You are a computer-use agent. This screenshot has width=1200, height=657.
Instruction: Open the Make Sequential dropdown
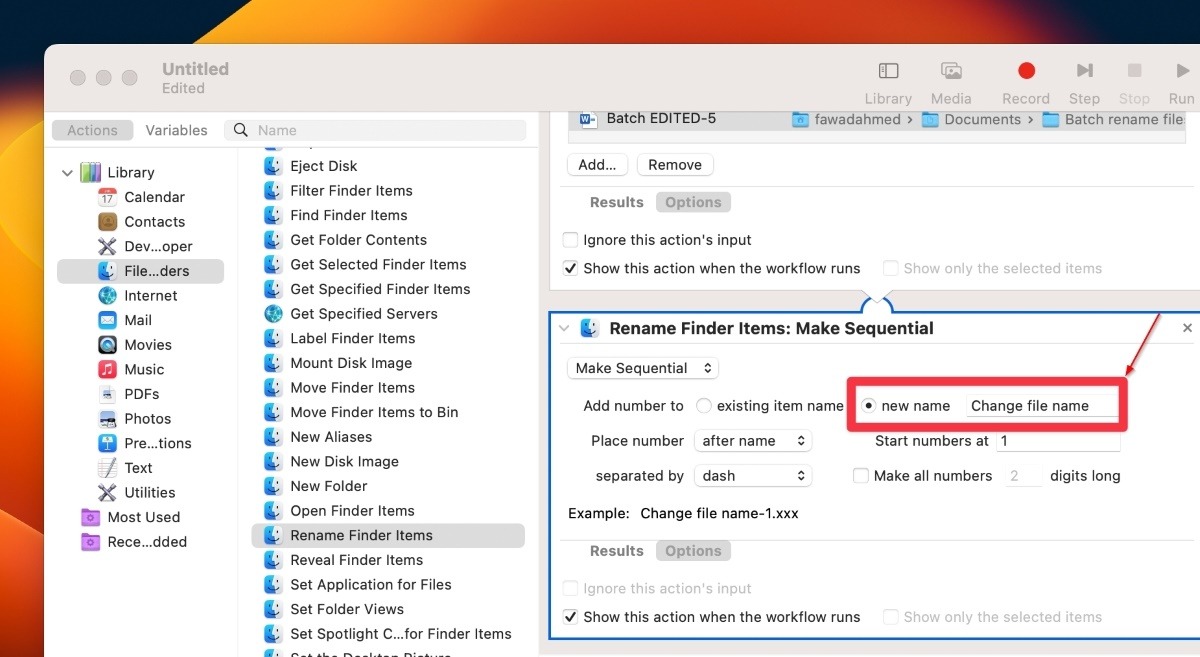pyautogui.click(x=642, y=368)
